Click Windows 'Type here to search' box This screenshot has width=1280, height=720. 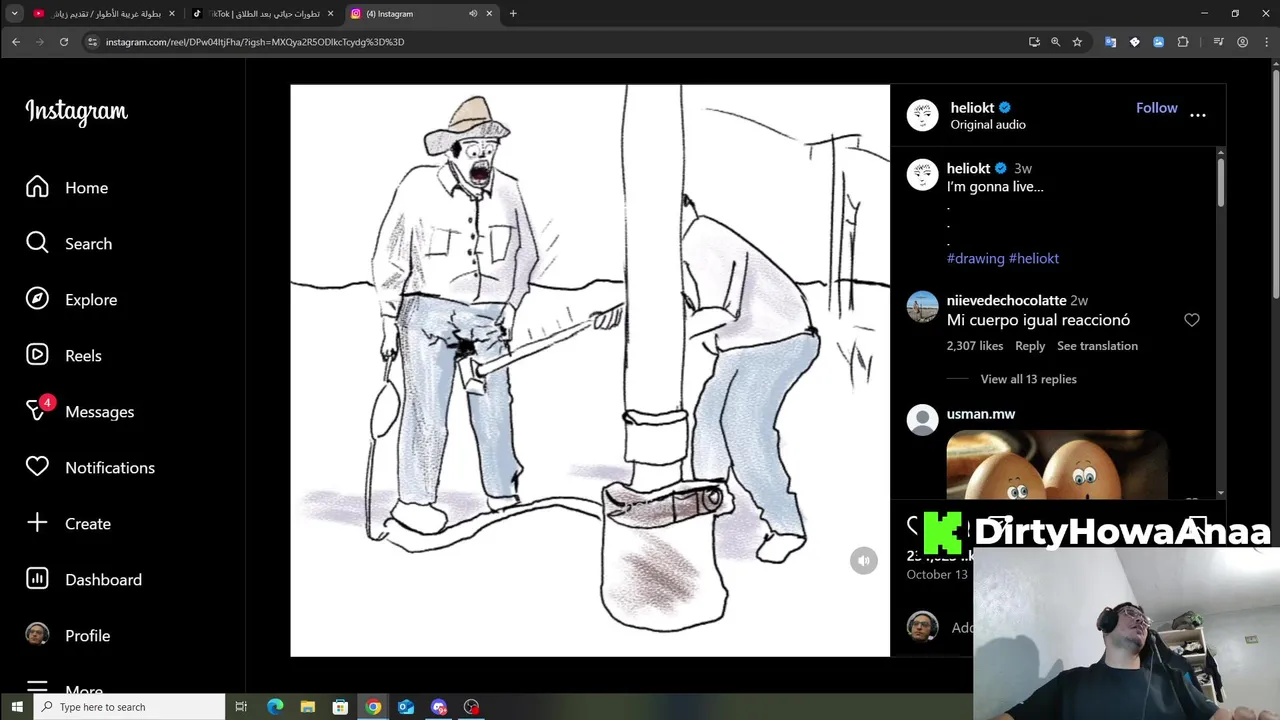129,707
